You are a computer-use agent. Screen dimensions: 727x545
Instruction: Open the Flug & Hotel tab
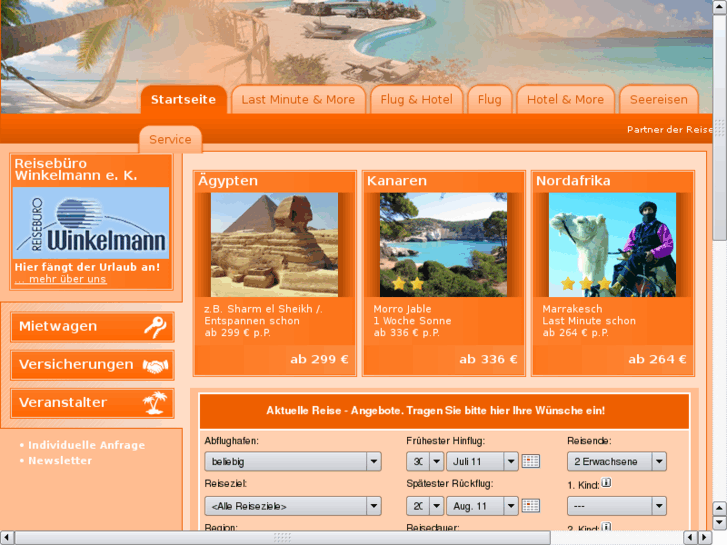[416, 99]
